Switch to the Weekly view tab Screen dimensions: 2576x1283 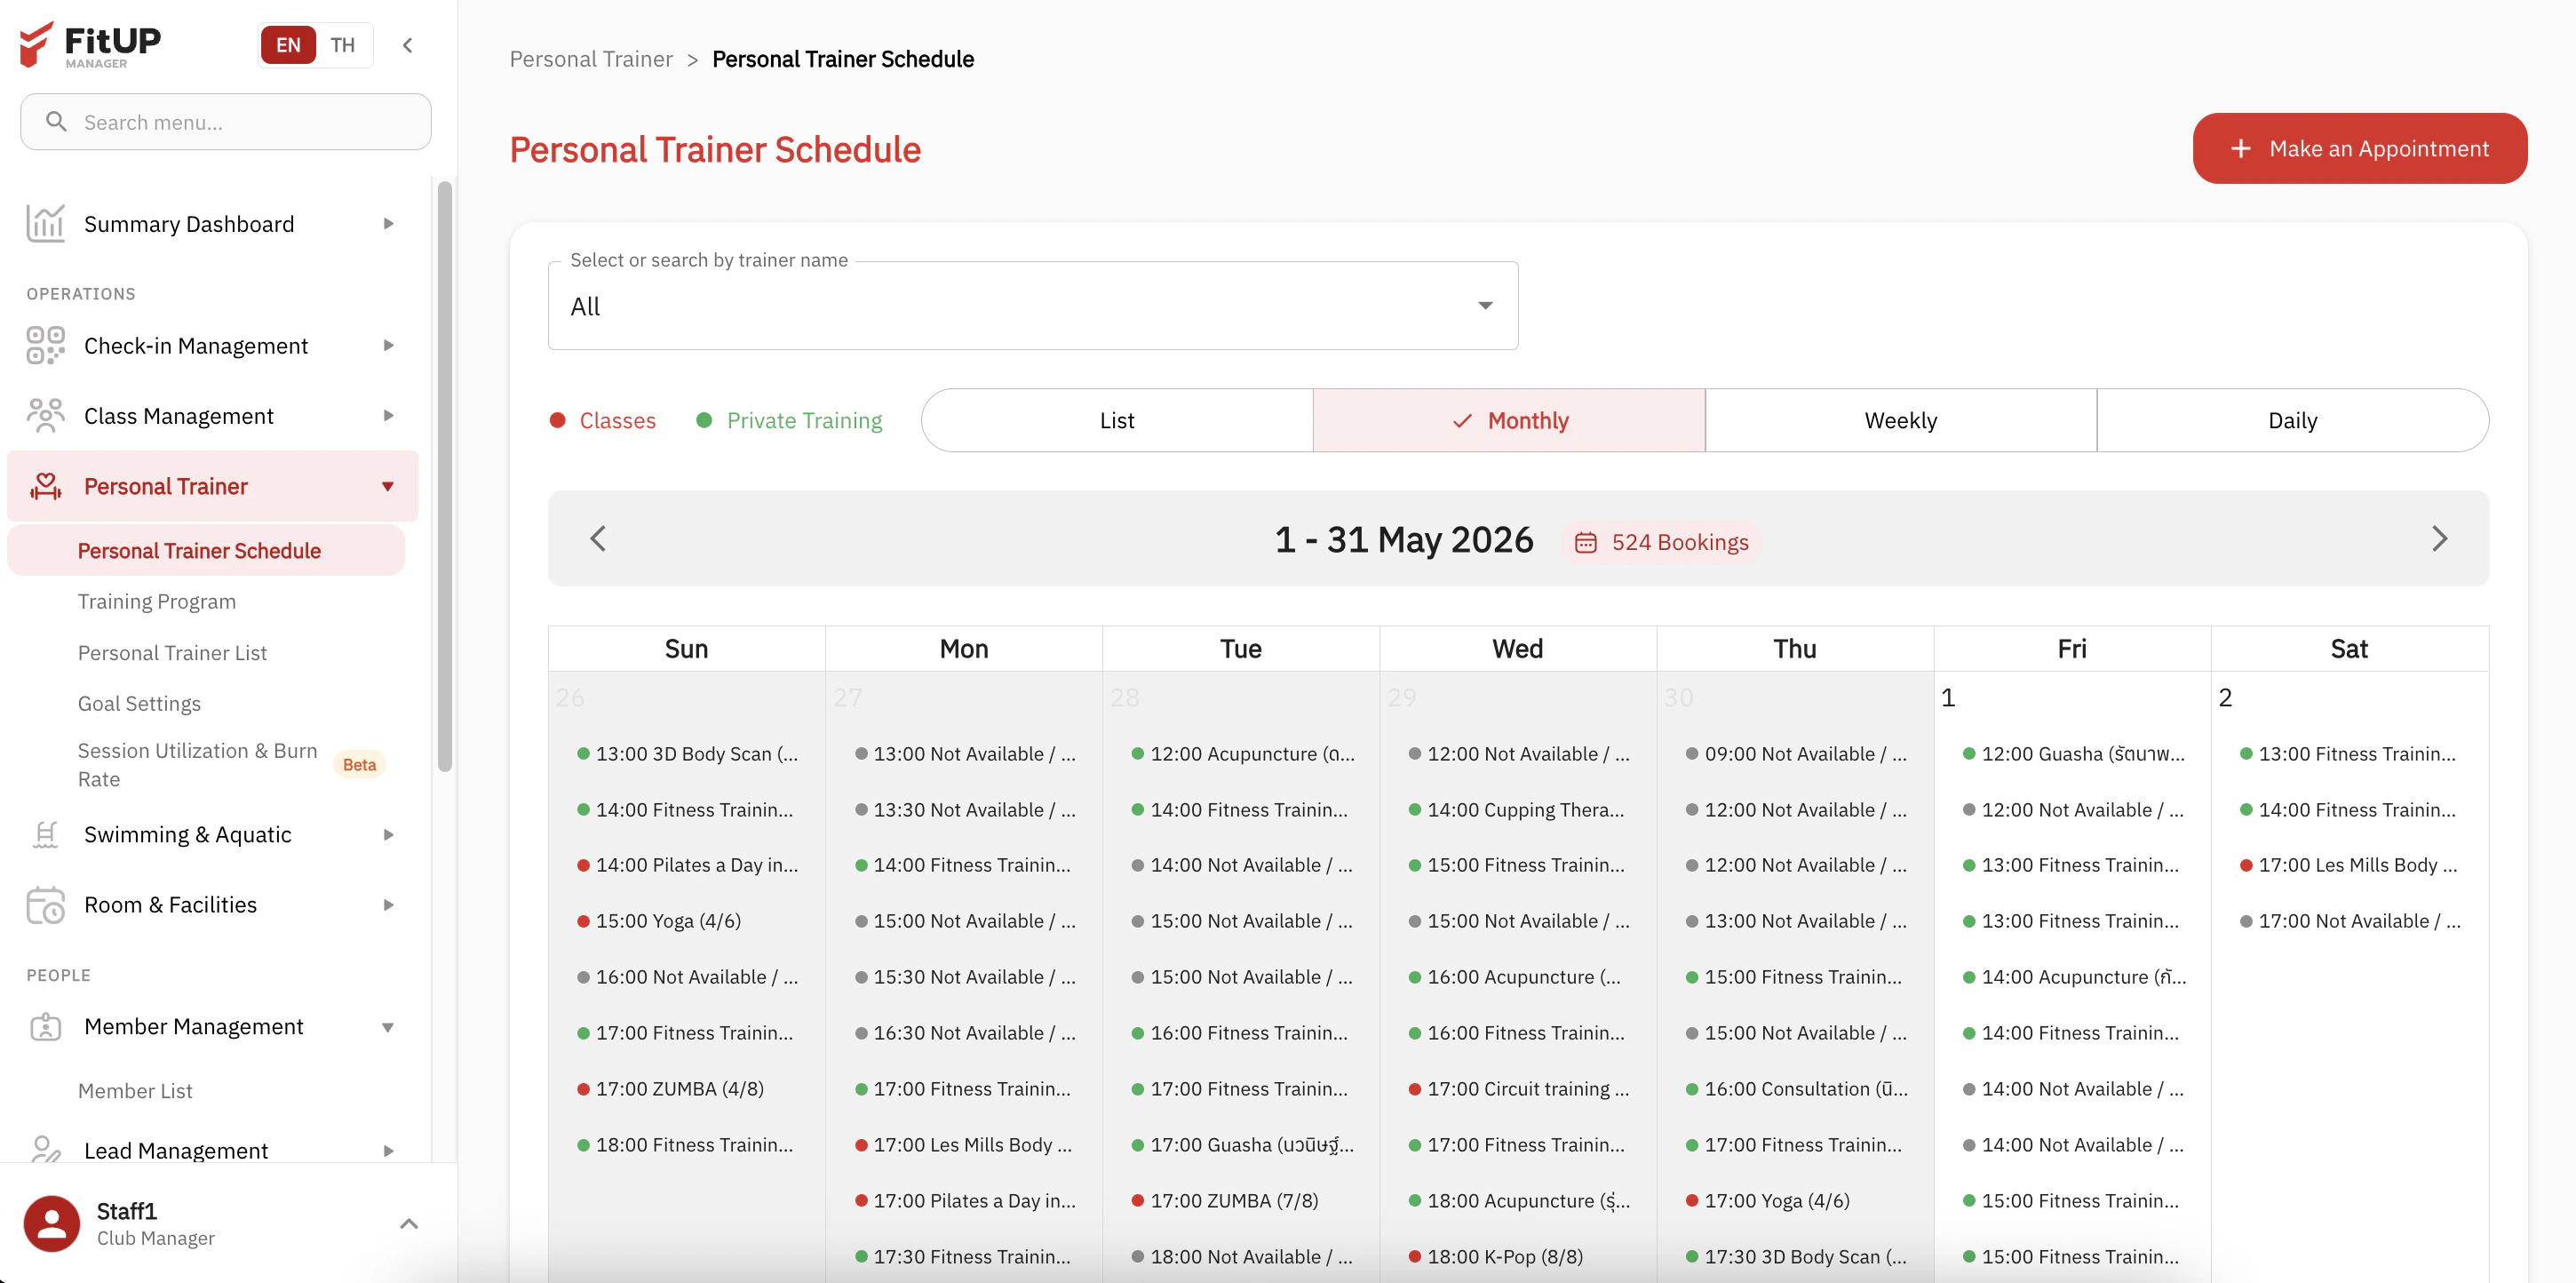(x=1901, y=420)
